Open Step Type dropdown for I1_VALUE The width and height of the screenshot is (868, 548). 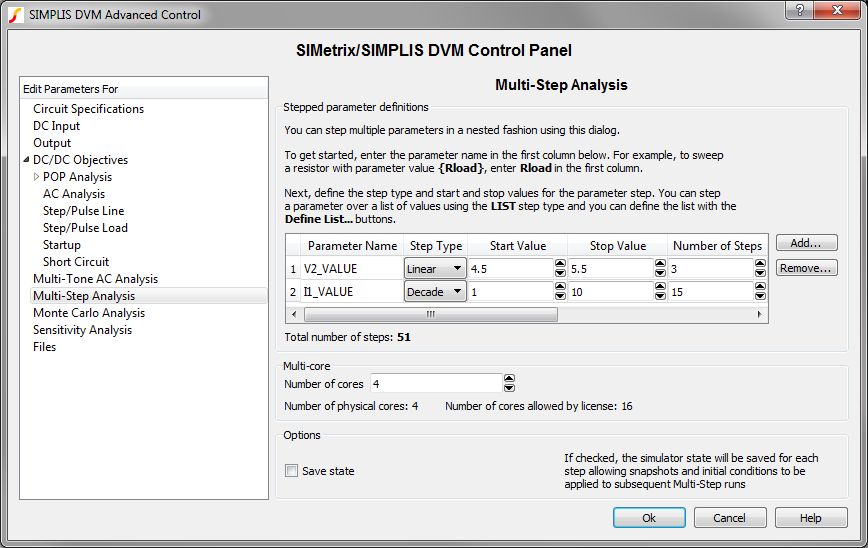[435, 292]
